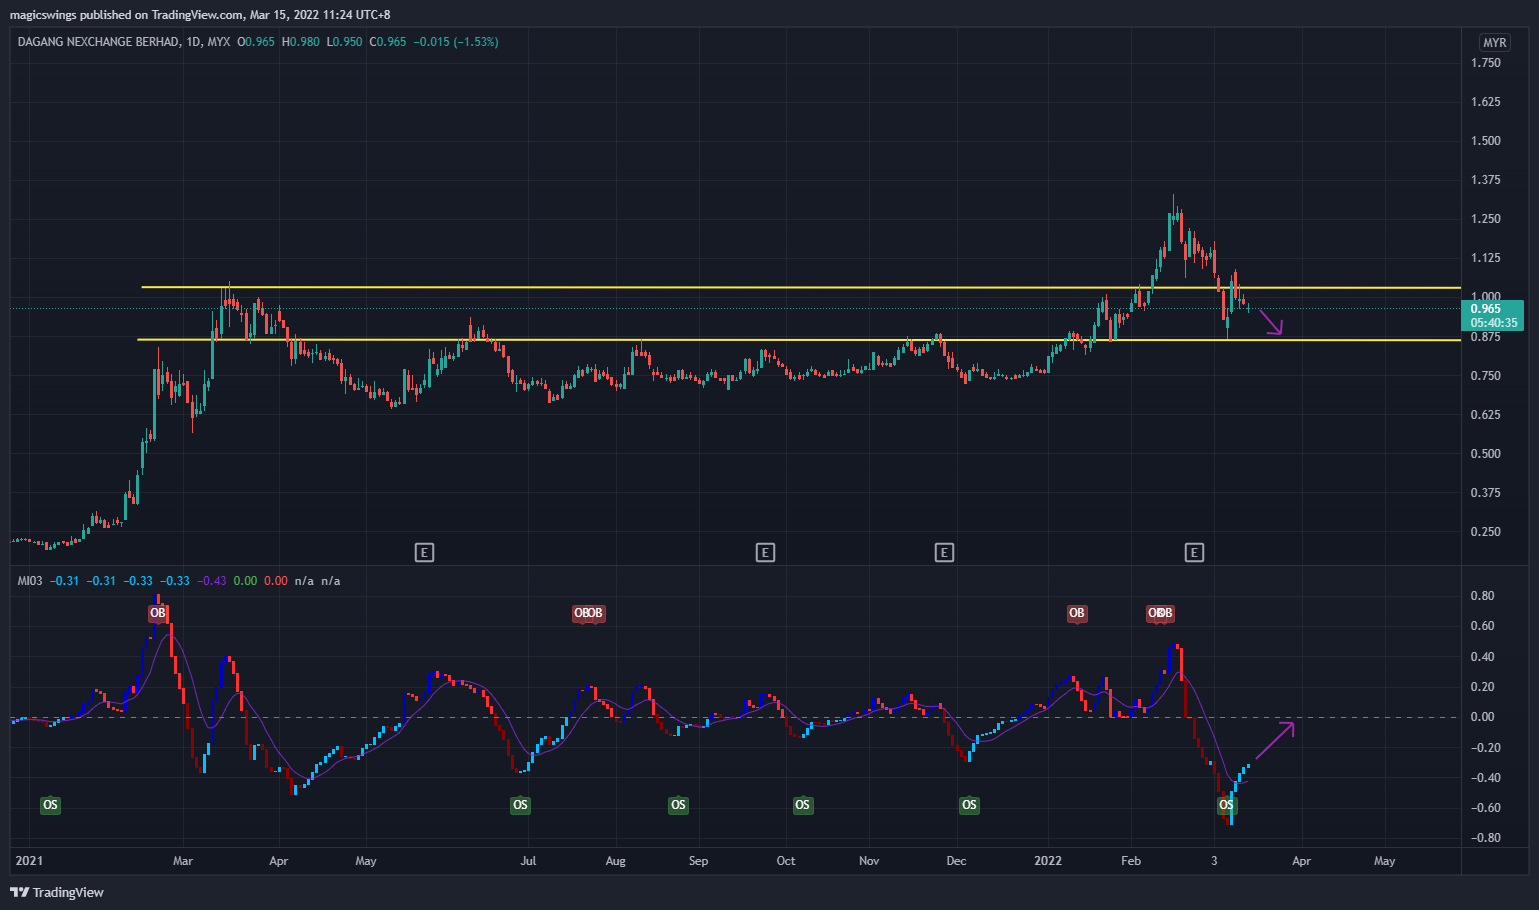Viewport: 1539px width, 910px height.
Task: Click the MI03 indicator name
Action: tap(30, 581)
